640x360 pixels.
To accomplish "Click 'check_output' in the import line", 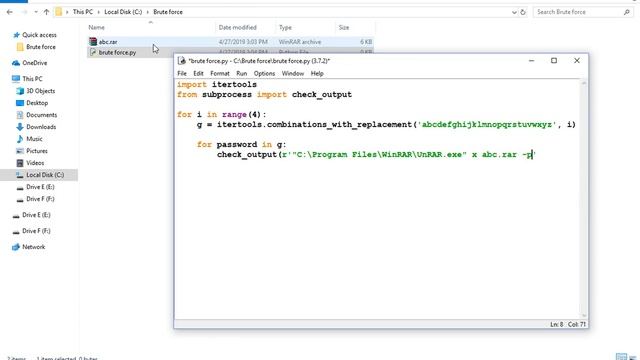I will point(322,95).
